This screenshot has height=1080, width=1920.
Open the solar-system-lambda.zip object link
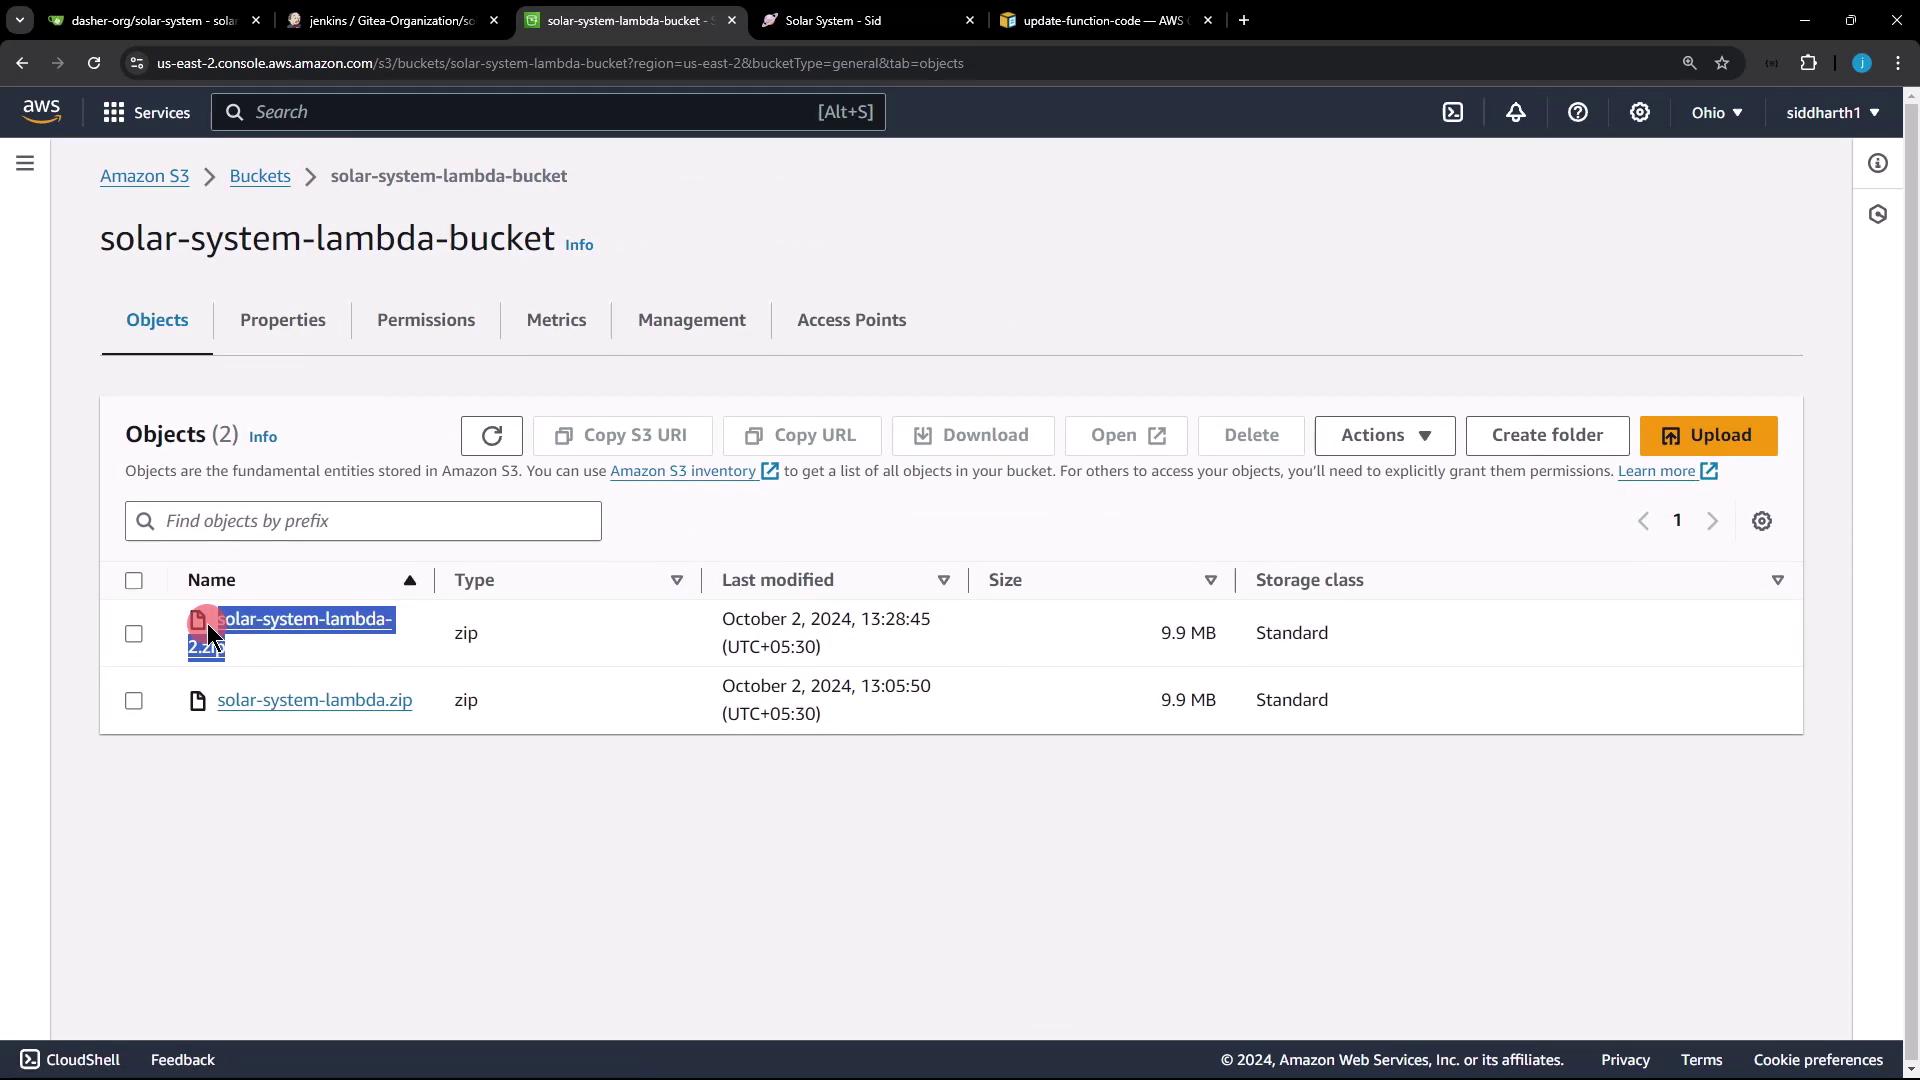pyautogui.click(x=314, y=700)
